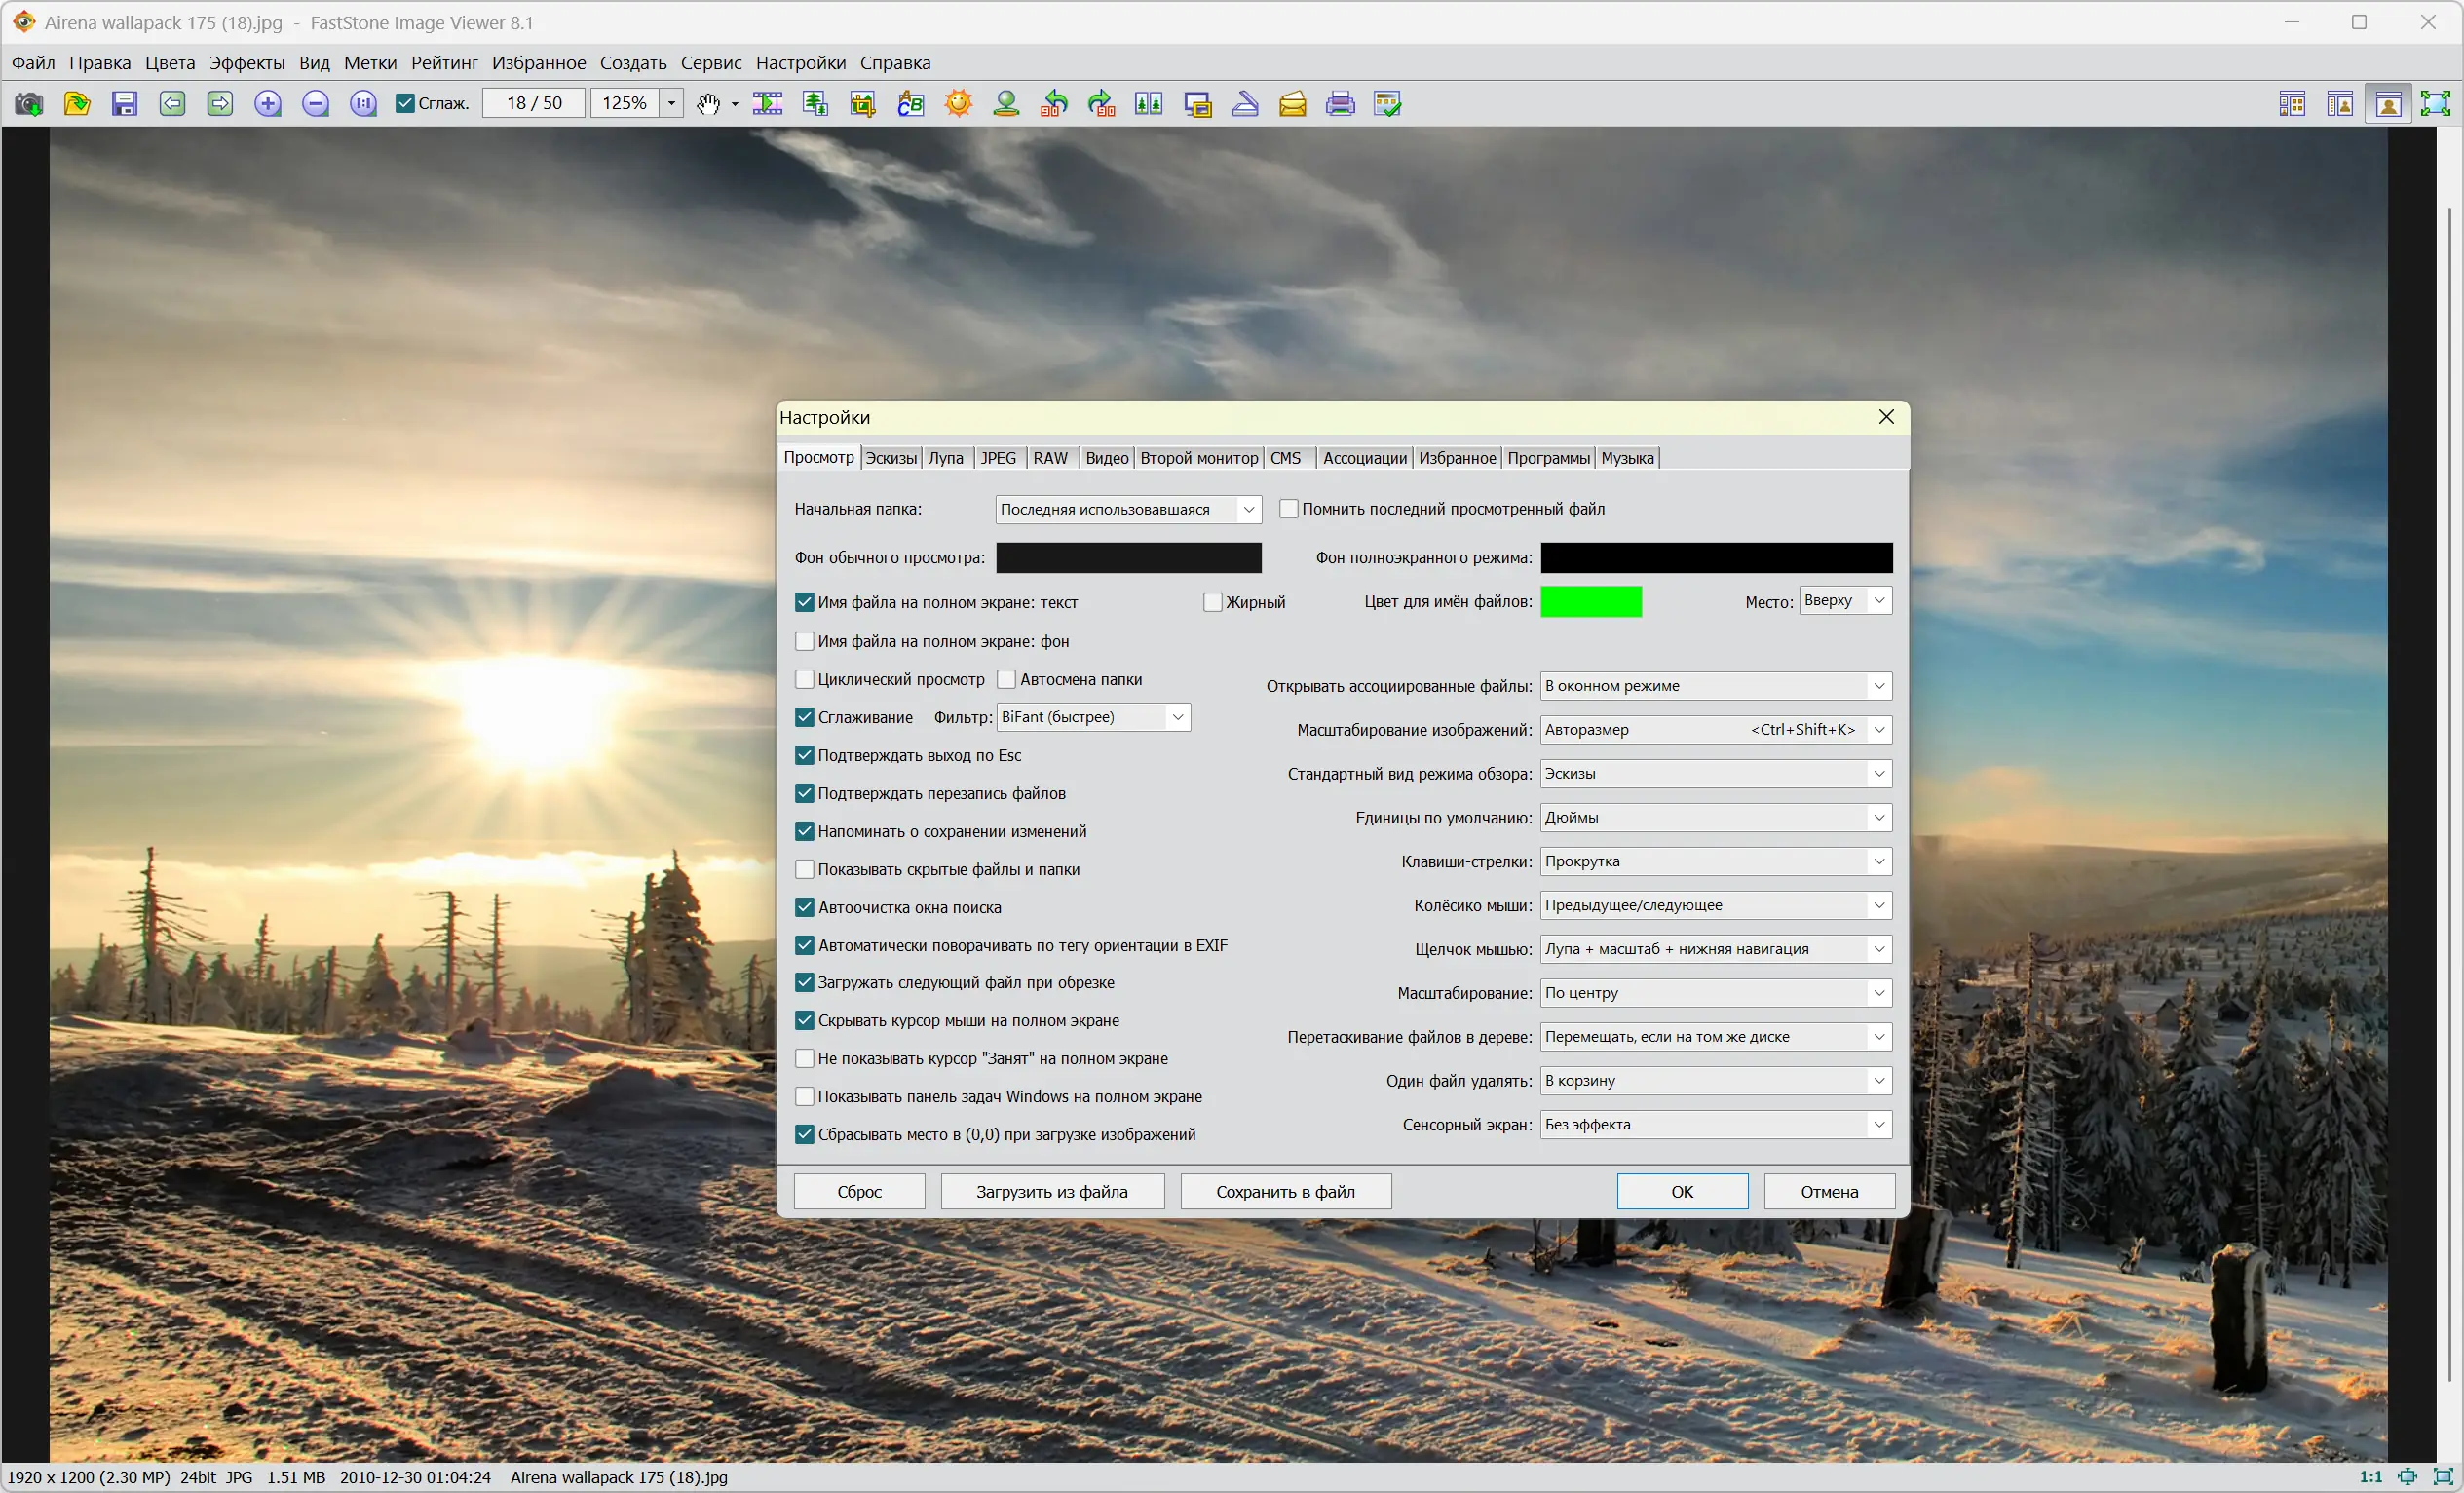Image resolution: width=2464 pixels, height=1493 pixels.
Task: Open the Единицы по умолчанию dropdown
Action: coord(1878,818)
